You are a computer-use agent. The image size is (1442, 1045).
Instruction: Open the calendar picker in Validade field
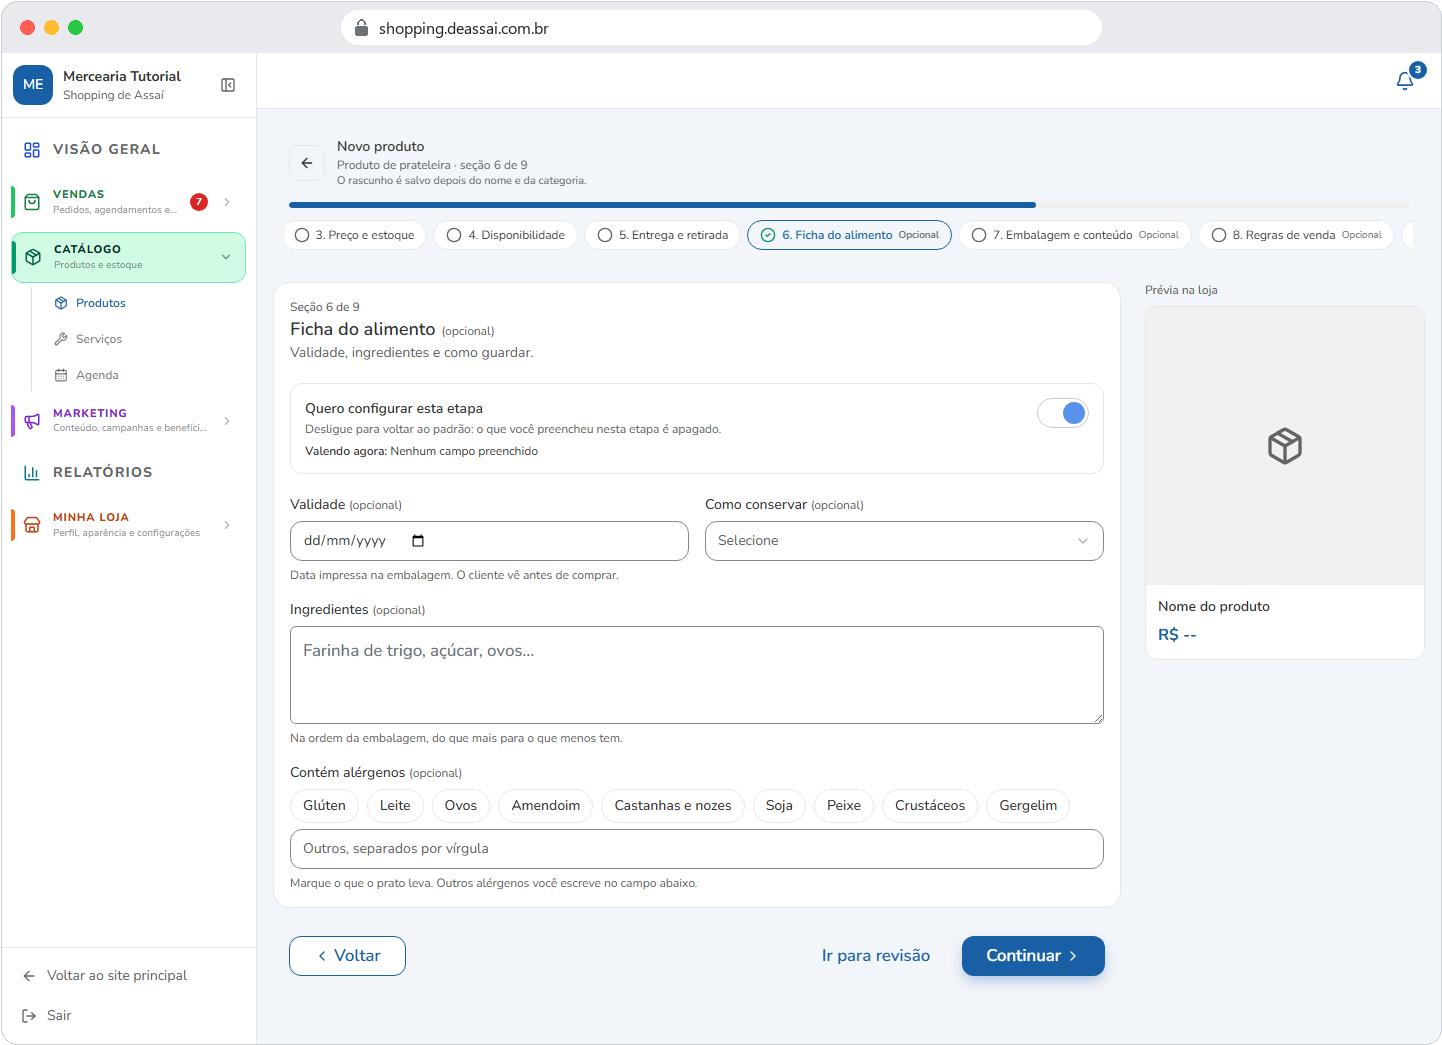(418, 541)
